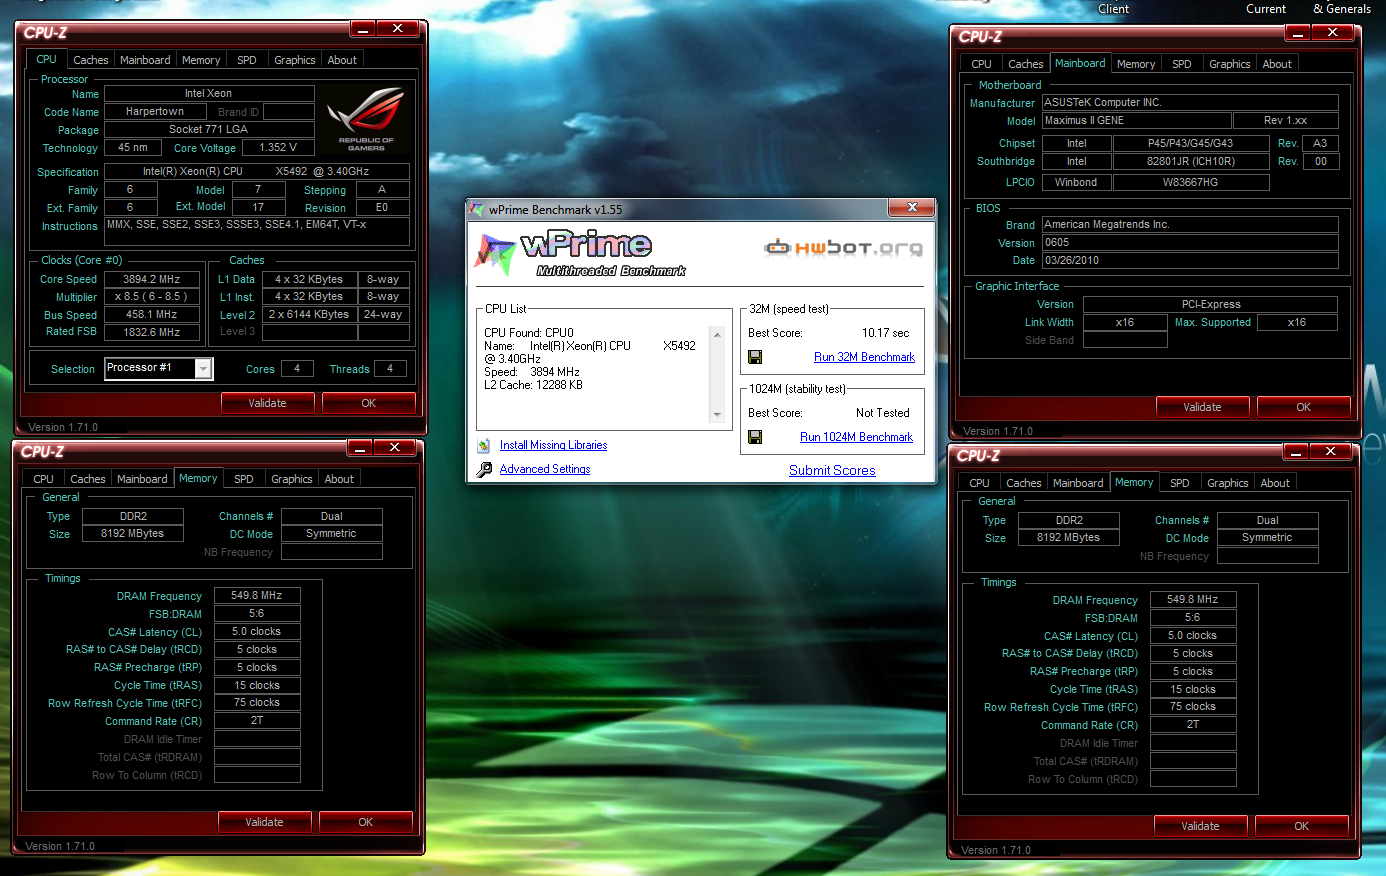Click the Cores count field showing 4
Screen dimensions: 1386x876
(297, 369)
